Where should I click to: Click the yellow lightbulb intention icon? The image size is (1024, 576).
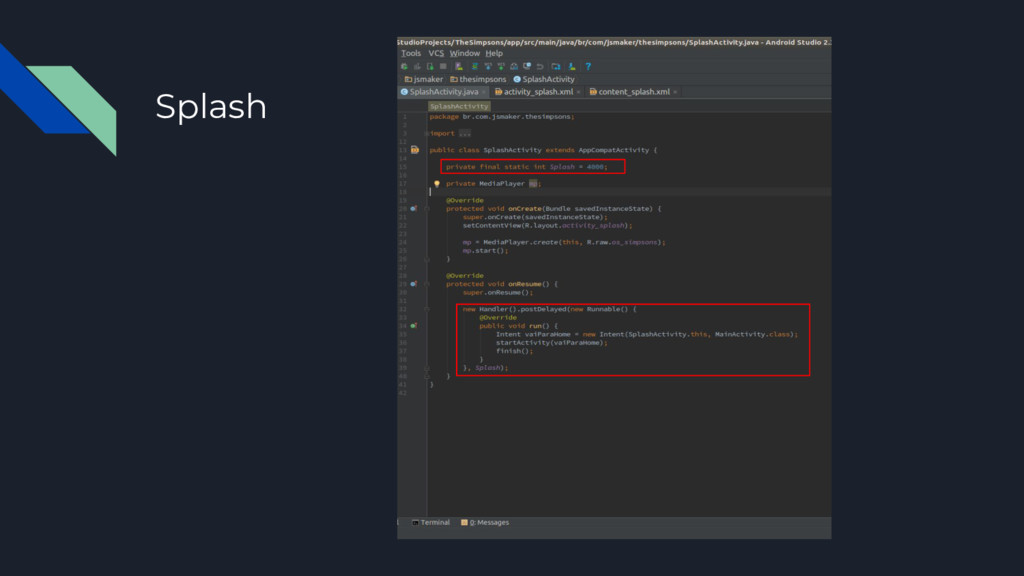click(437, 184)
